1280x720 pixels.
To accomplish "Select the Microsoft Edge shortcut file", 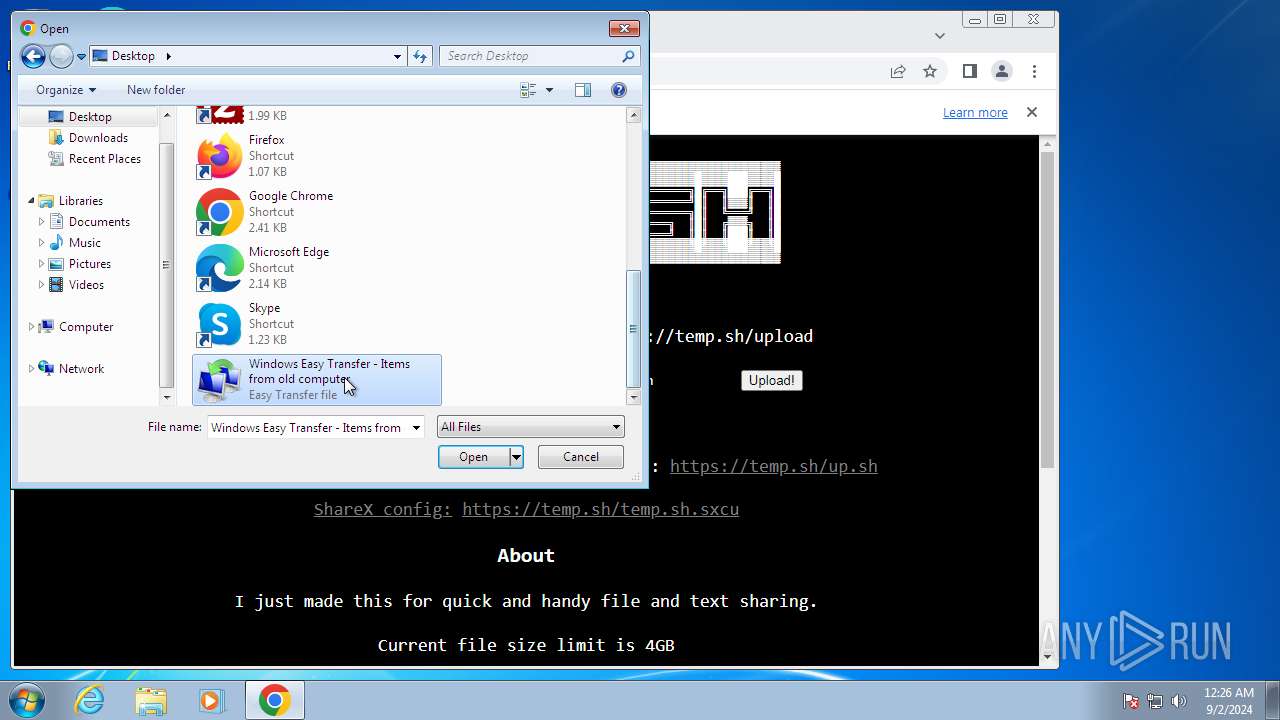I will click(x=316, y=268).
